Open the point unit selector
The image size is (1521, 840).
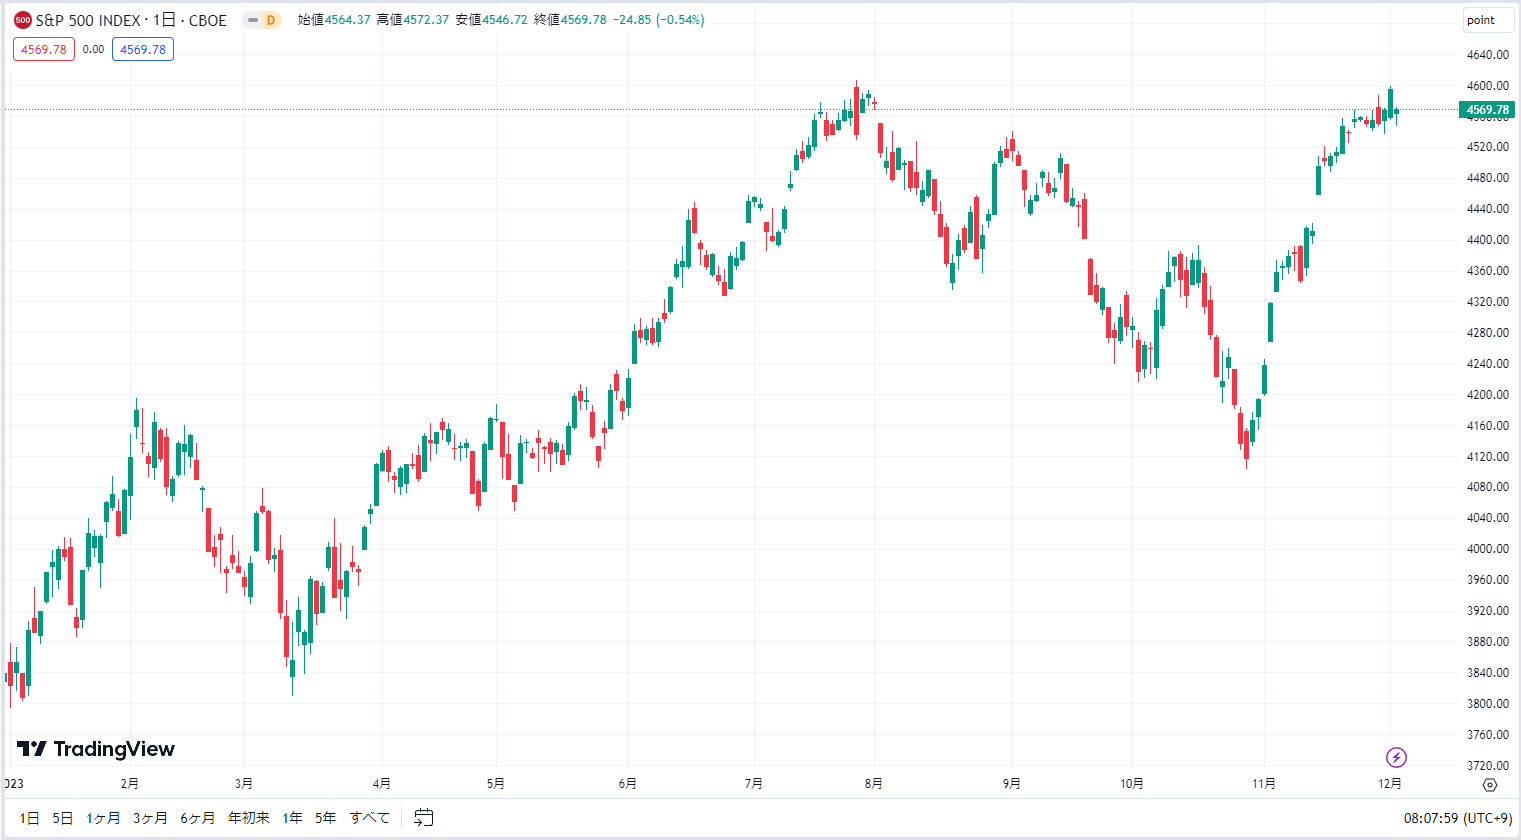[x=1488, y=20]
